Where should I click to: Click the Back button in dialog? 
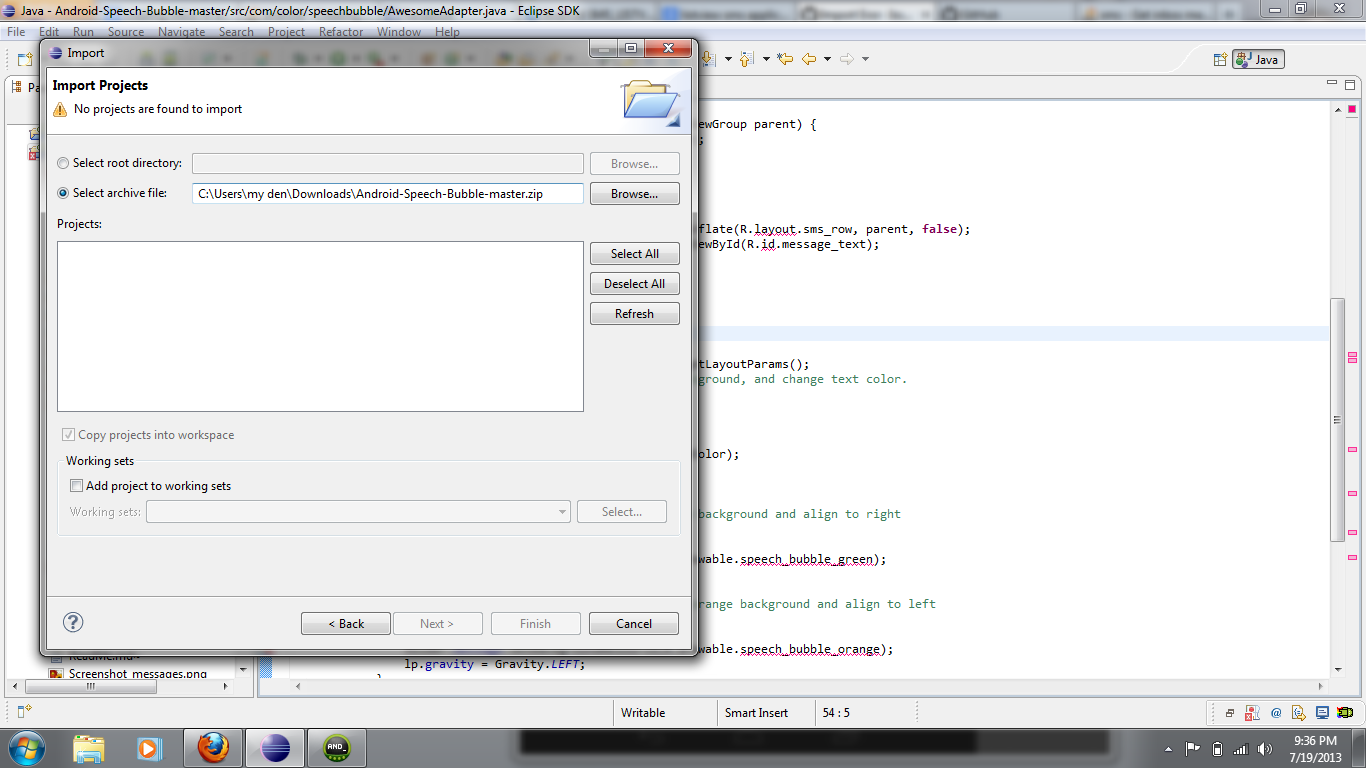click(x=345, y=623)
